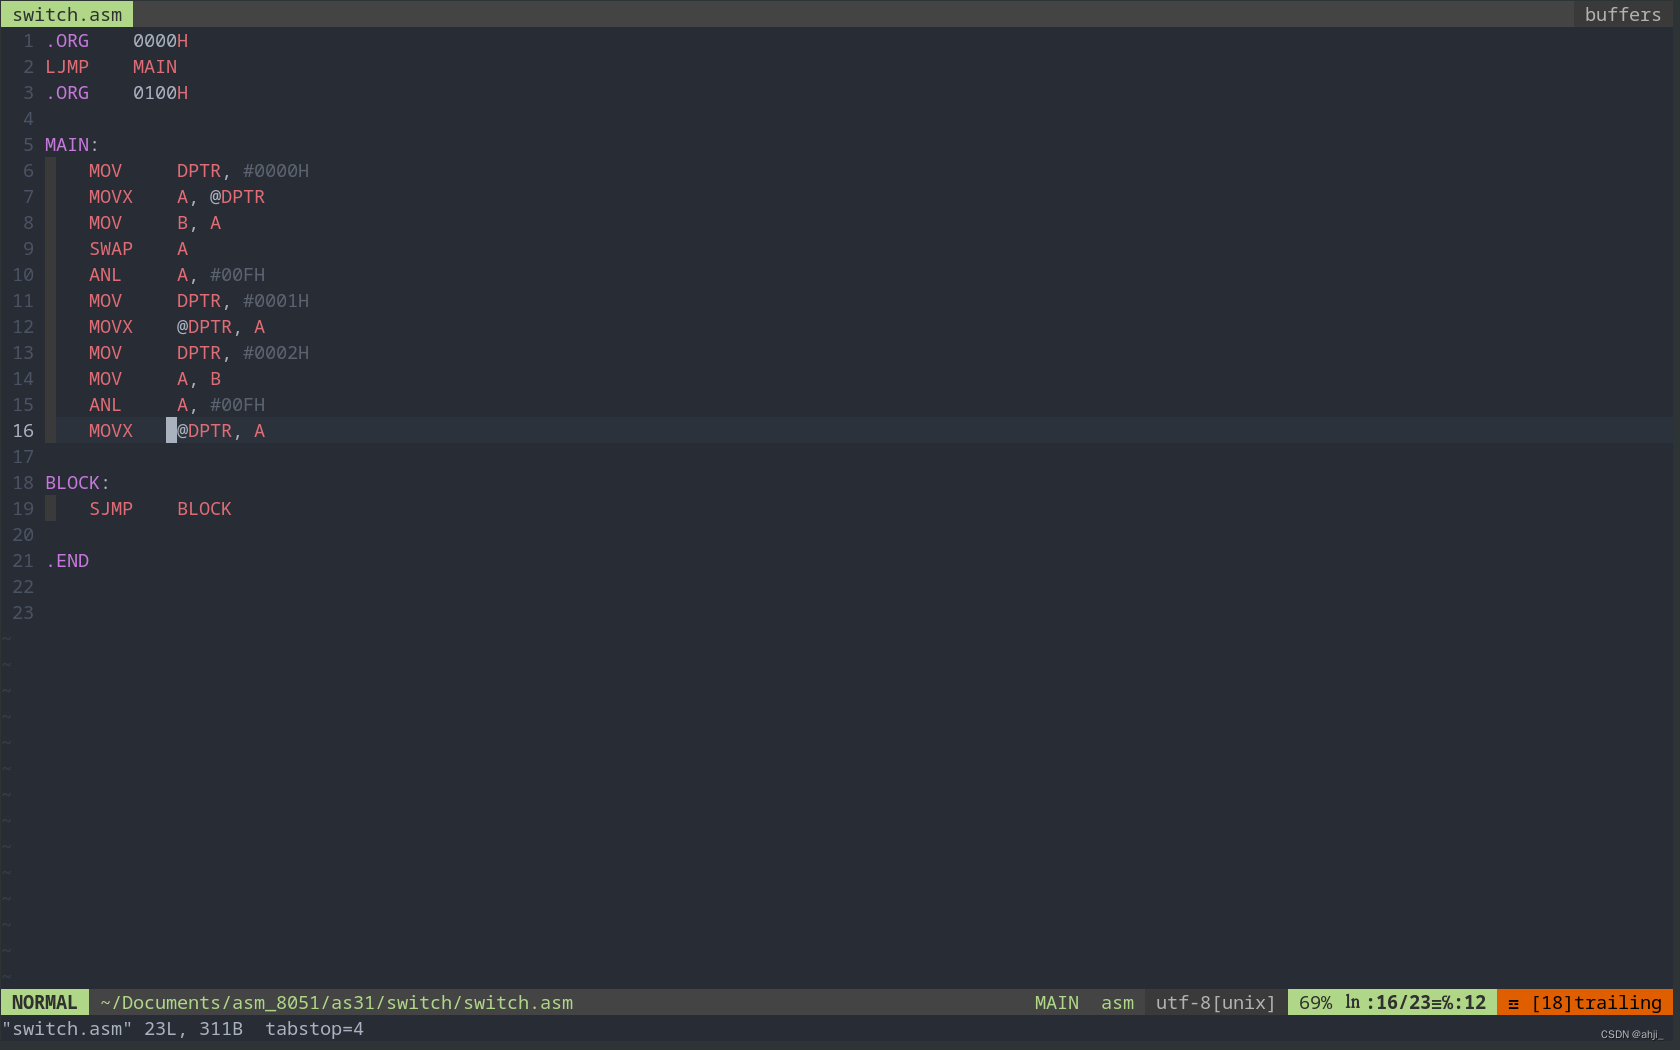This screenshot has height=1050, width=1680.
Task: Click the file path switch.asm in statusline
Action: coord(336,1002)
